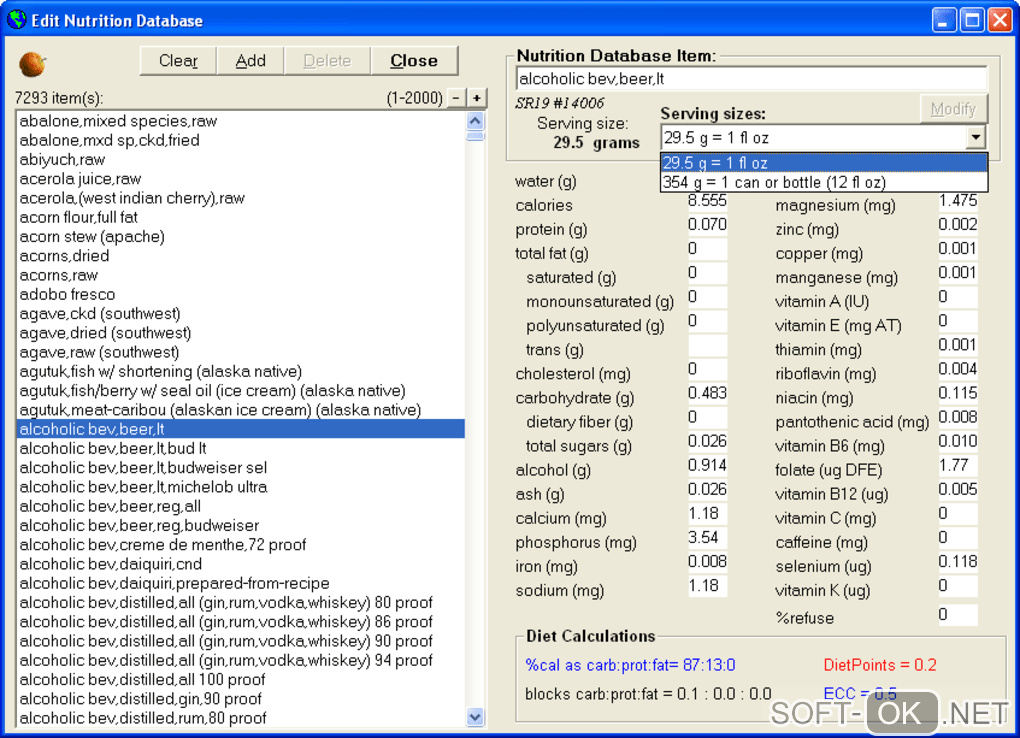
Task: Select acorn stew (apache)
Action: (x=240, y=236)
